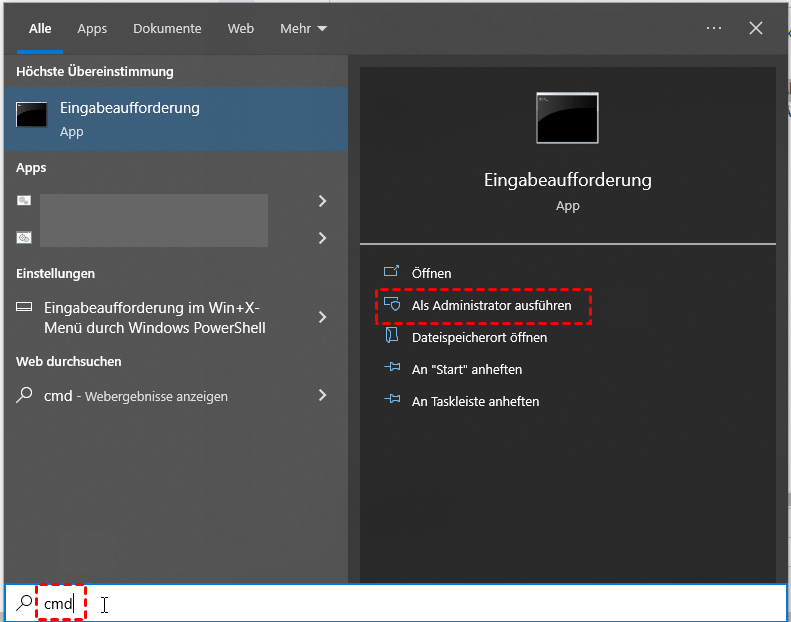The width and height of the screenshot is (791, 622).
Task: Click the magnifier icon in search box
Action: pos(24,604)
